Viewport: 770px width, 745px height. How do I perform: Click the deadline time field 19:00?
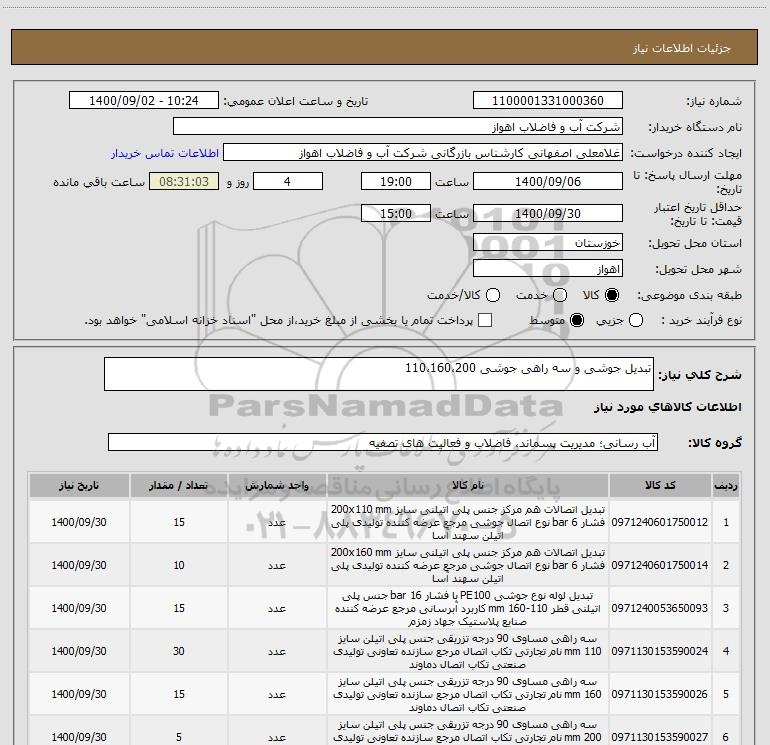(x=396, y=181)
